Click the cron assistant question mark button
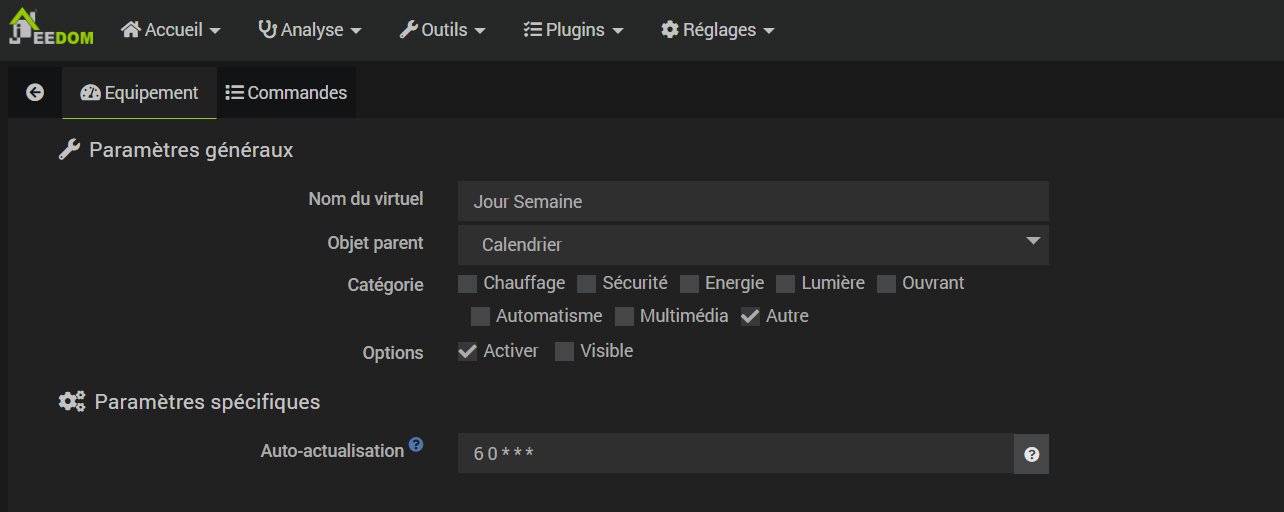The image size is (1284, 512). pyautogui.click(x=1031, y=454)
